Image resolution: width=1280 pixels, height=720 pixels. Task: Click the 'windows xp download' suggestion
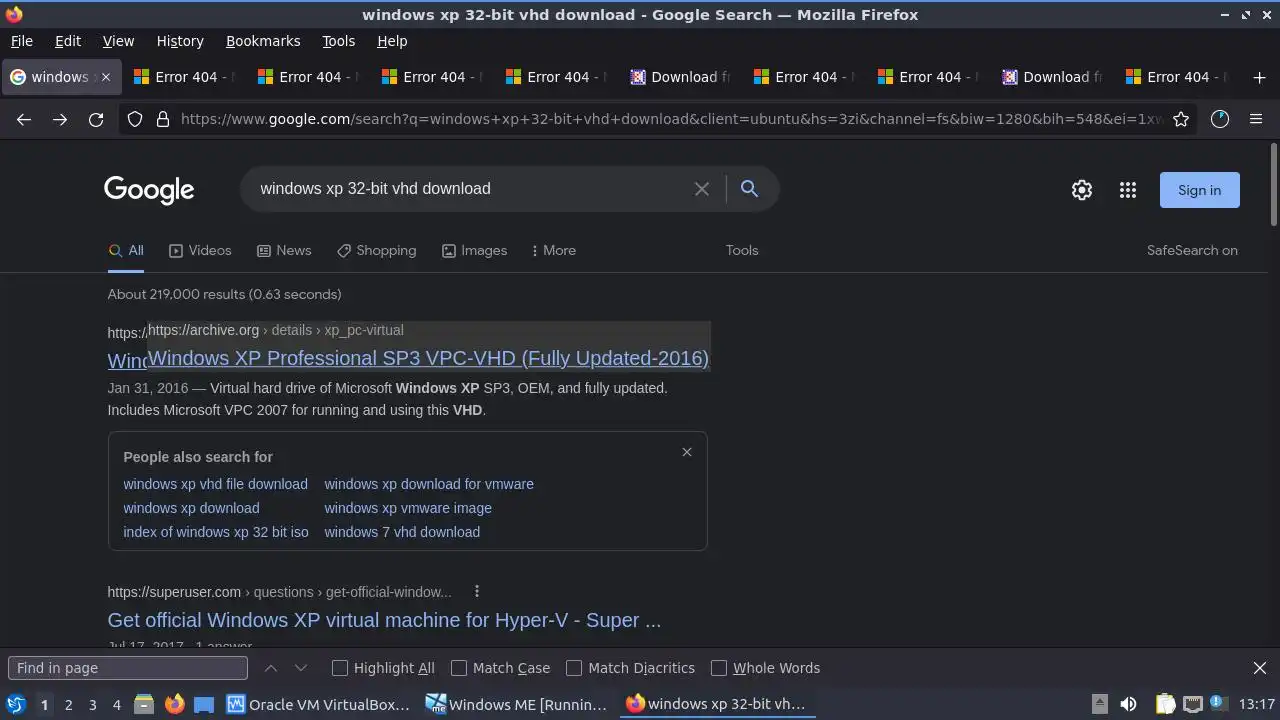[x=191, y=508]
